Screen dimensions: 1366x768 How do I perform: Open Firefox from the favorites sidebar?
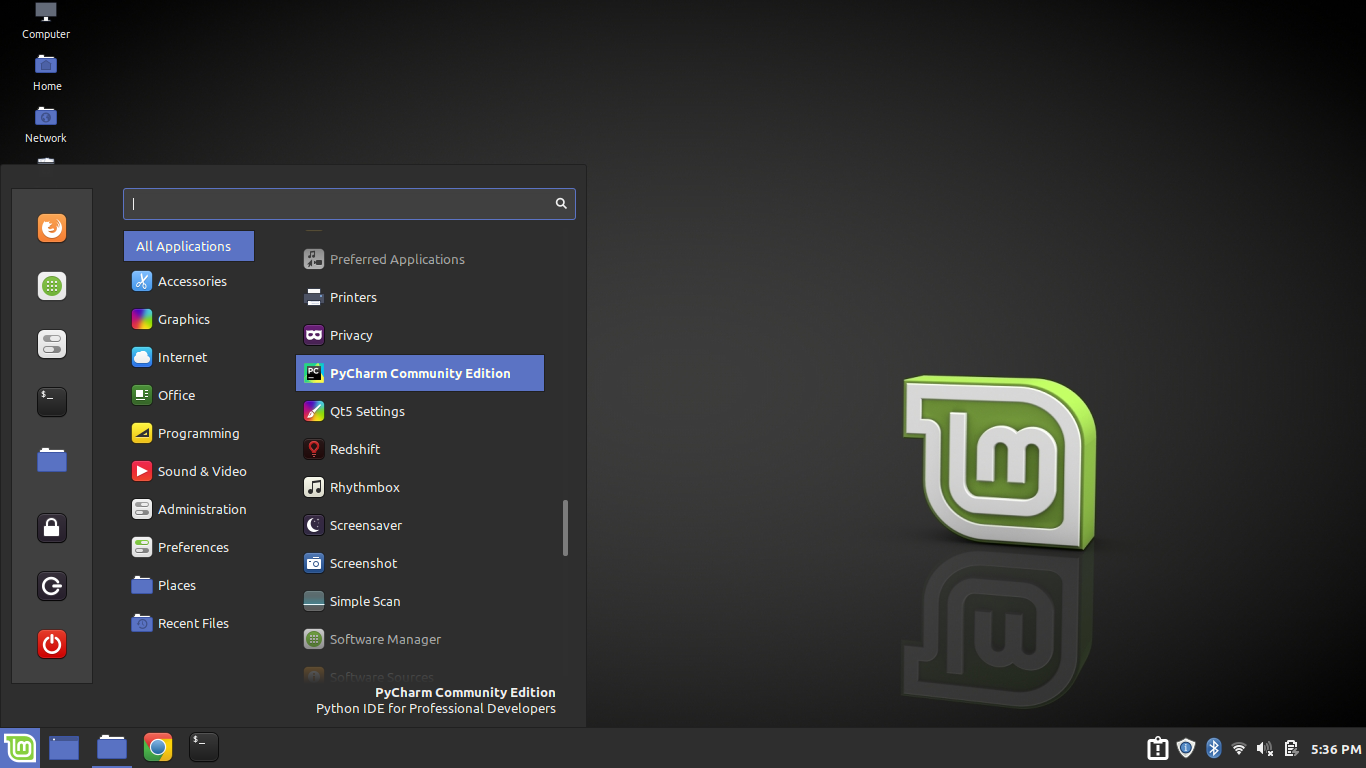pos(52,228)
